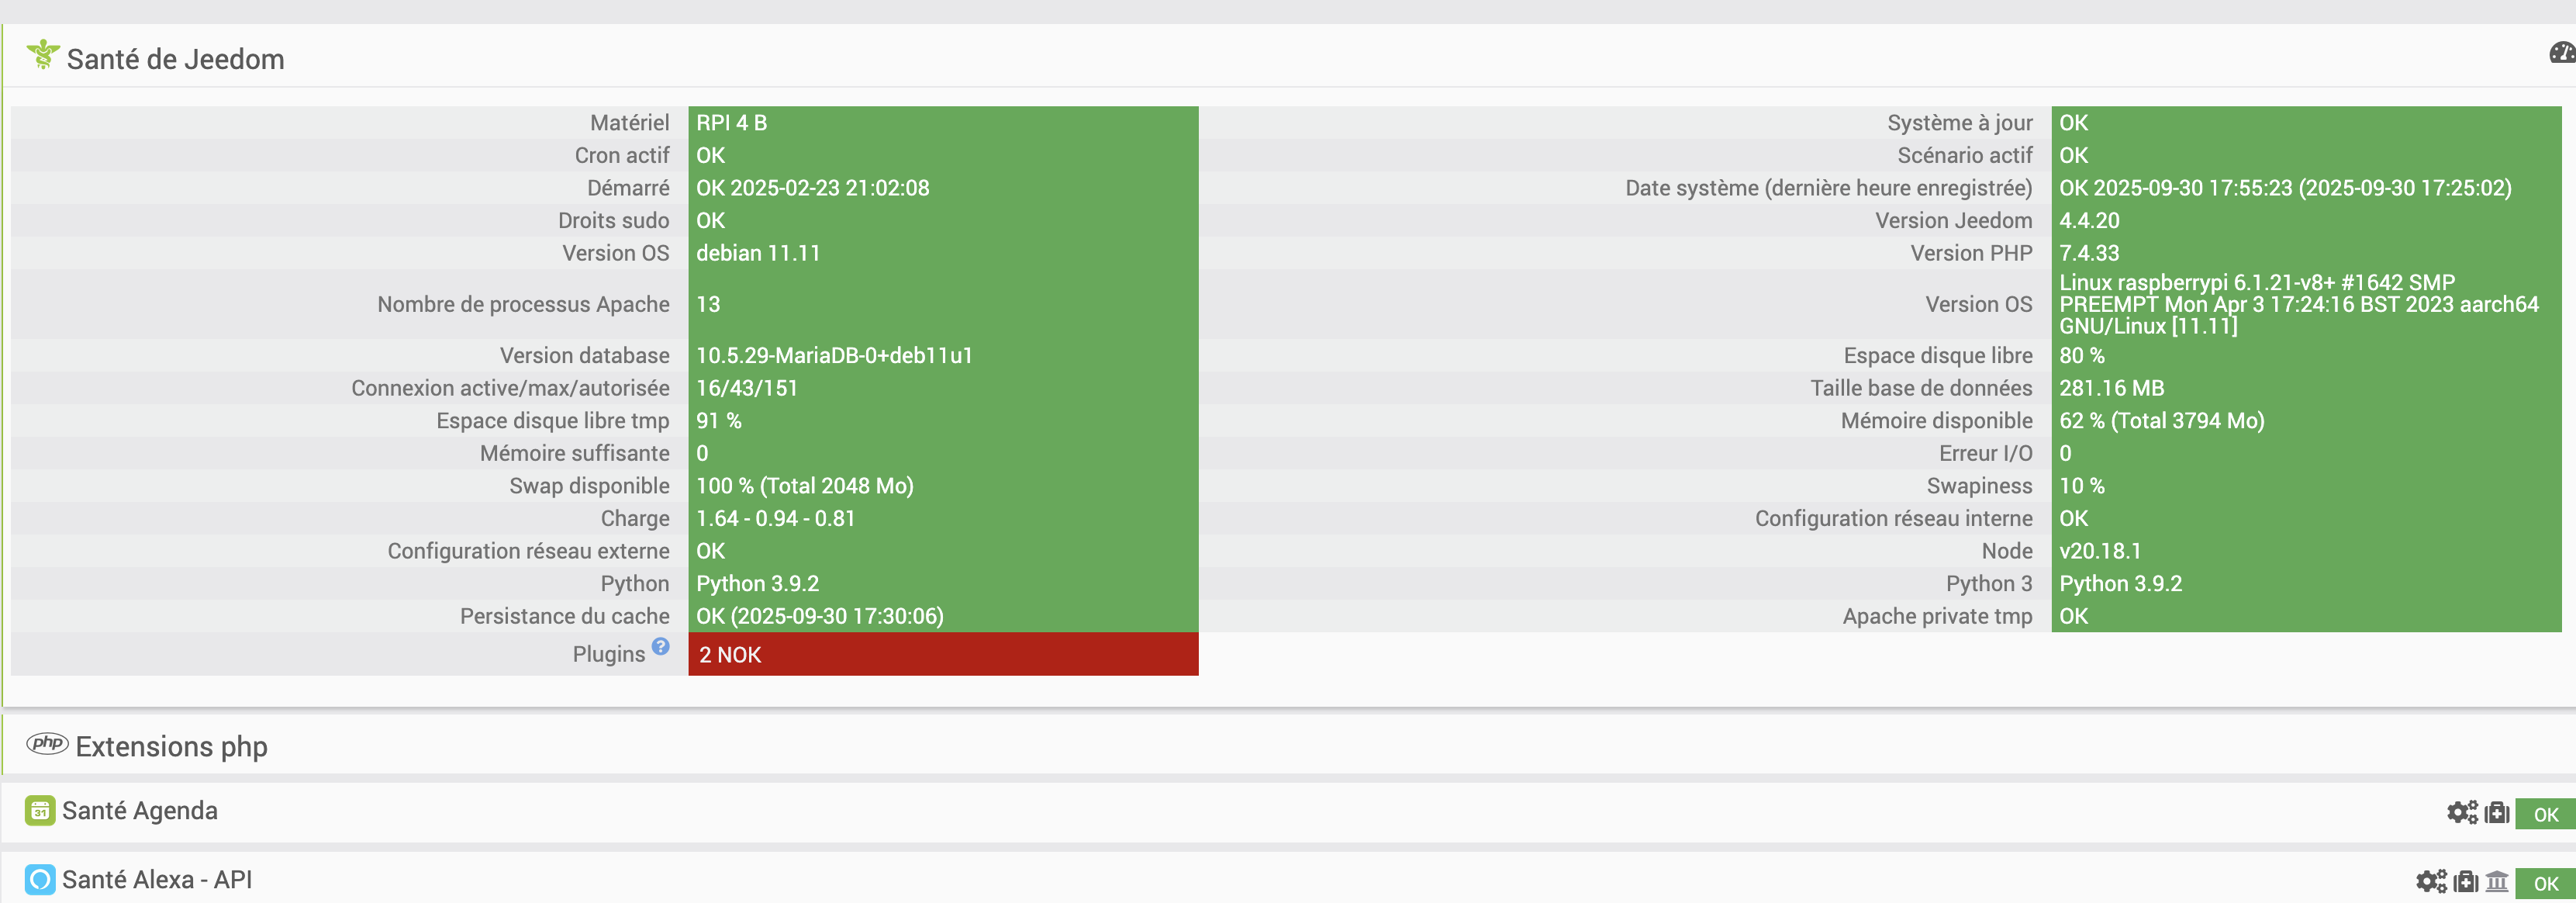
Task: Click Santé Agenda medical kit icon
Action: pos(2497,812)
